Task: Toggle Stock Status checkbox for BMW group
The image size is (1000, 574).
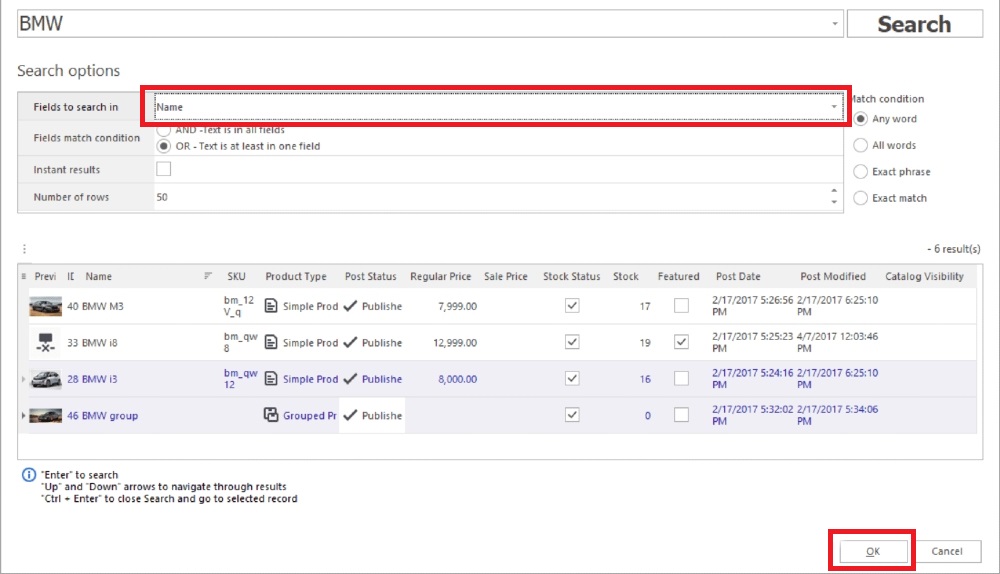Action: tap(572, 415)
